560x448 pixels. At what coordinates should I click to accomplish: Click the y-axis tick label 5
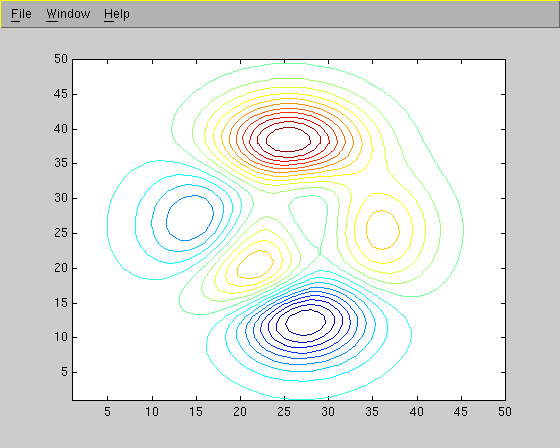point(64,372)
